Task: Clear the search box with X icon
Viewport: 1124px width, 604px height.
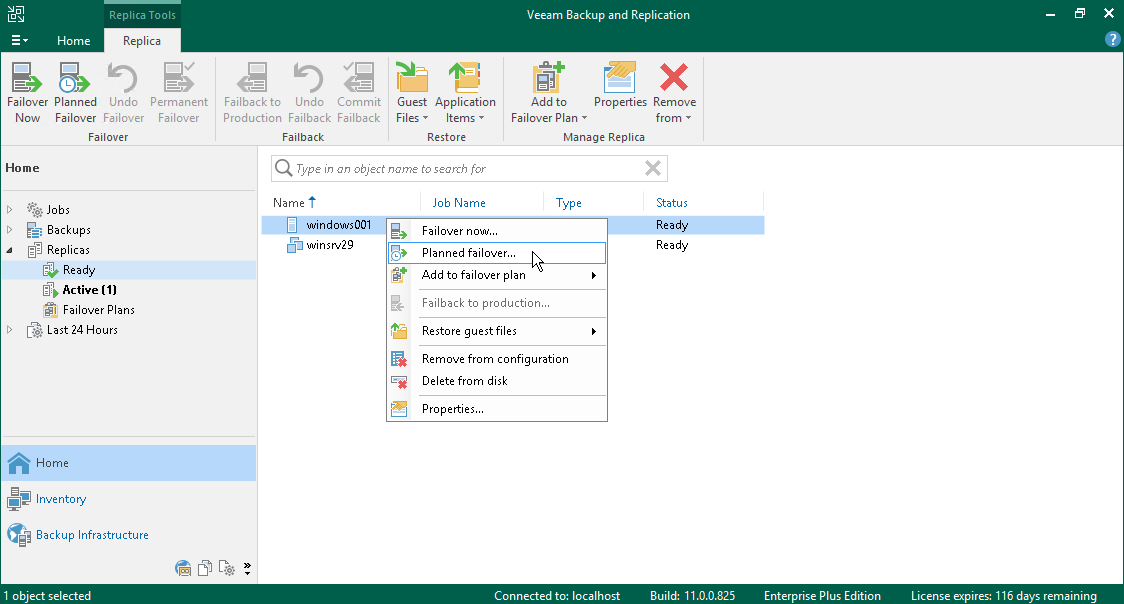Action: pyautogui.click(x=652, y=168)
